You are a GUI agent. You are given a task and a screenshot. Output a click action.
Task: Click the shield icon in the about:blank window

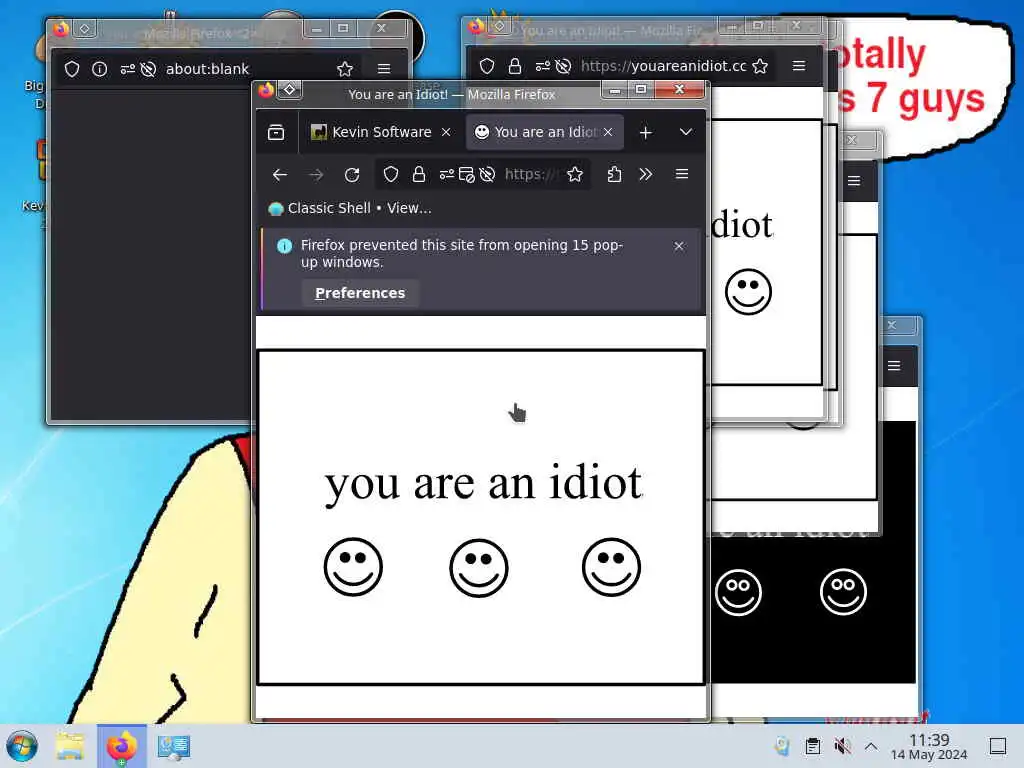(72, 69)
